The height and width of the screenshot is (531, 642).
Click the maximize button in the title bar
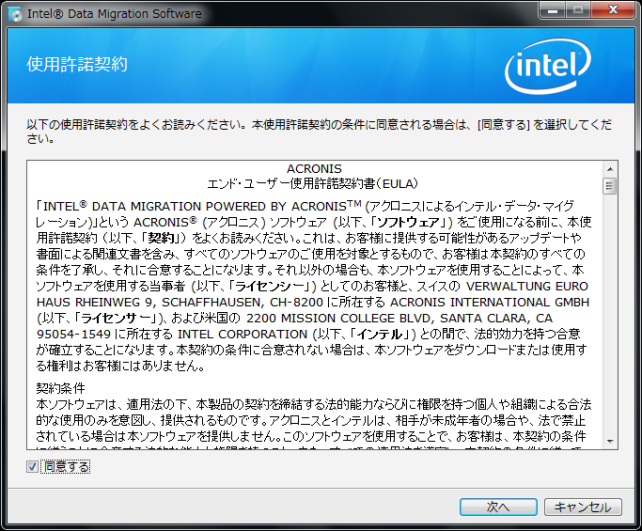578,10
